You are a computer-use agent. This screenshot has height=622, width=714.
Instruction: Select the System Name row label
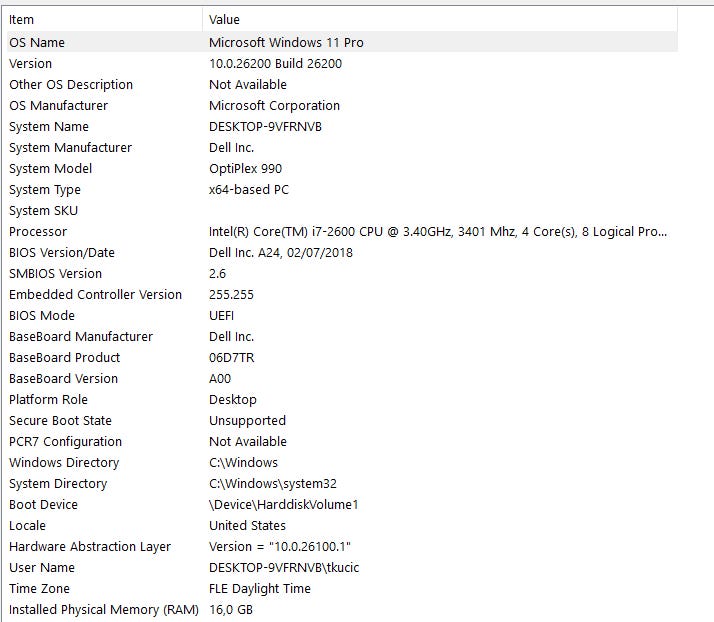pos(49,127)
